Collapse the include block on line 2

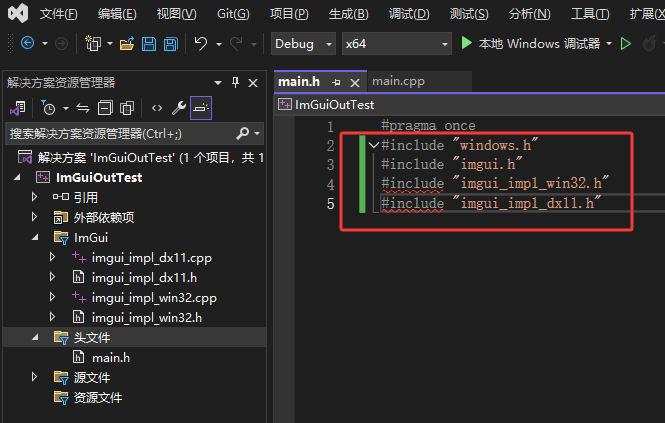[x=374, y=145]
